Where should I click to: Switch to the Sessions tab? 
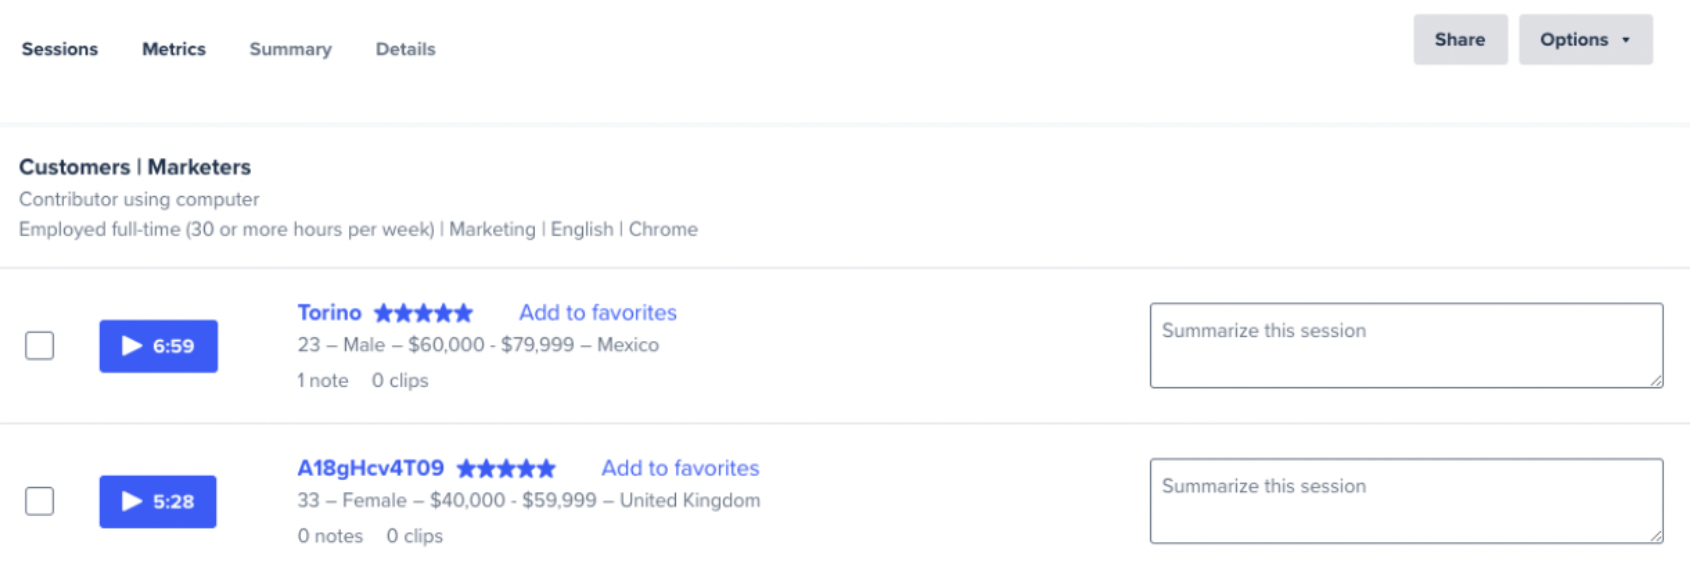[x=60, y=49]
